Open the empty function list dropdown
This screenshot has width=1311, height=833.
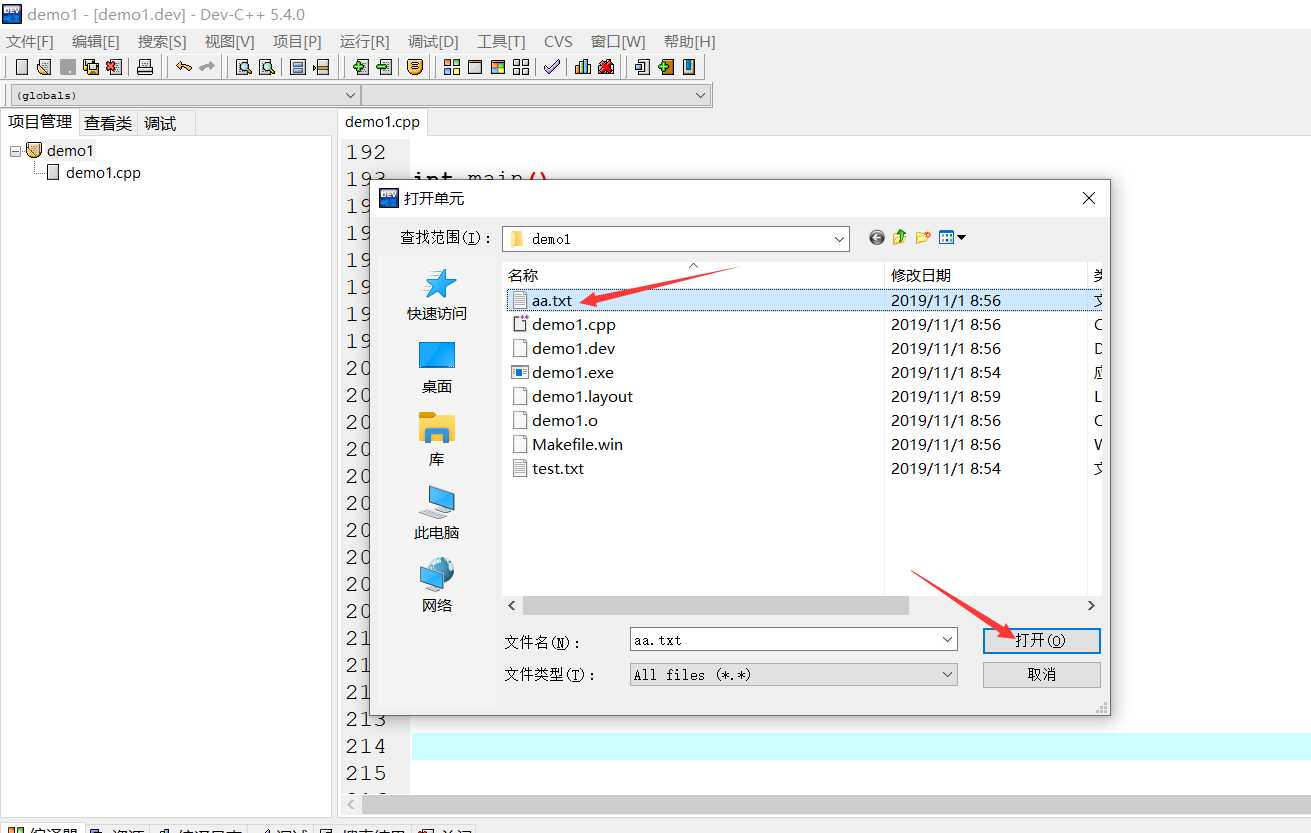tap(700, 95)
